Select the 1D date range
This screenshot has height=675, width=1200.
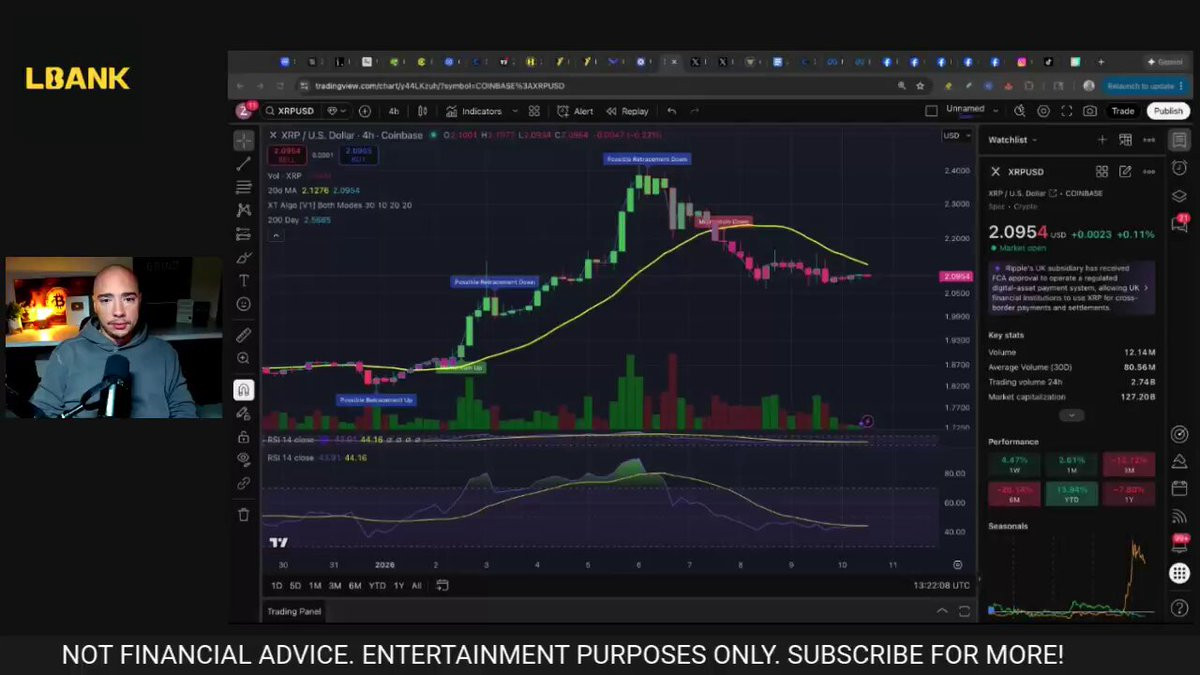pos(277,585)
